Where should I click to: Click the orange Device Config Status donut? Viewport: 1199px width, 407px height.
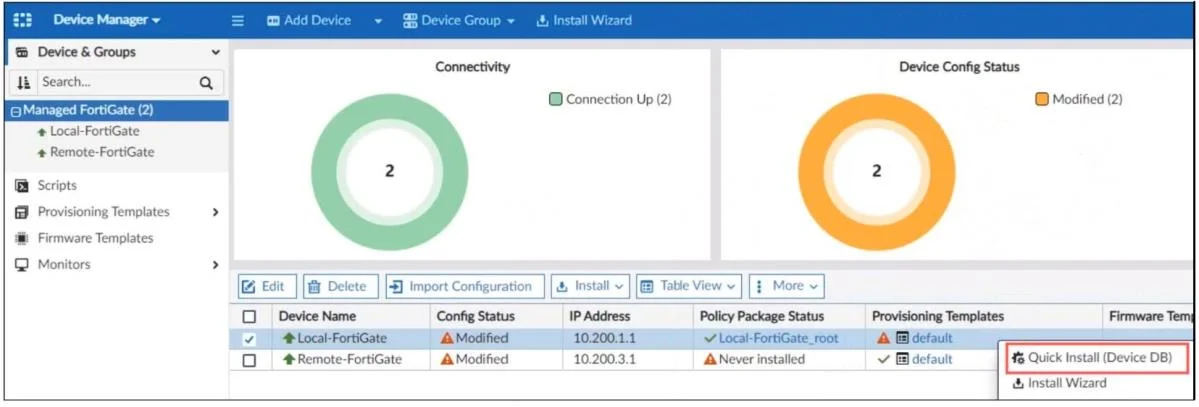876,171
